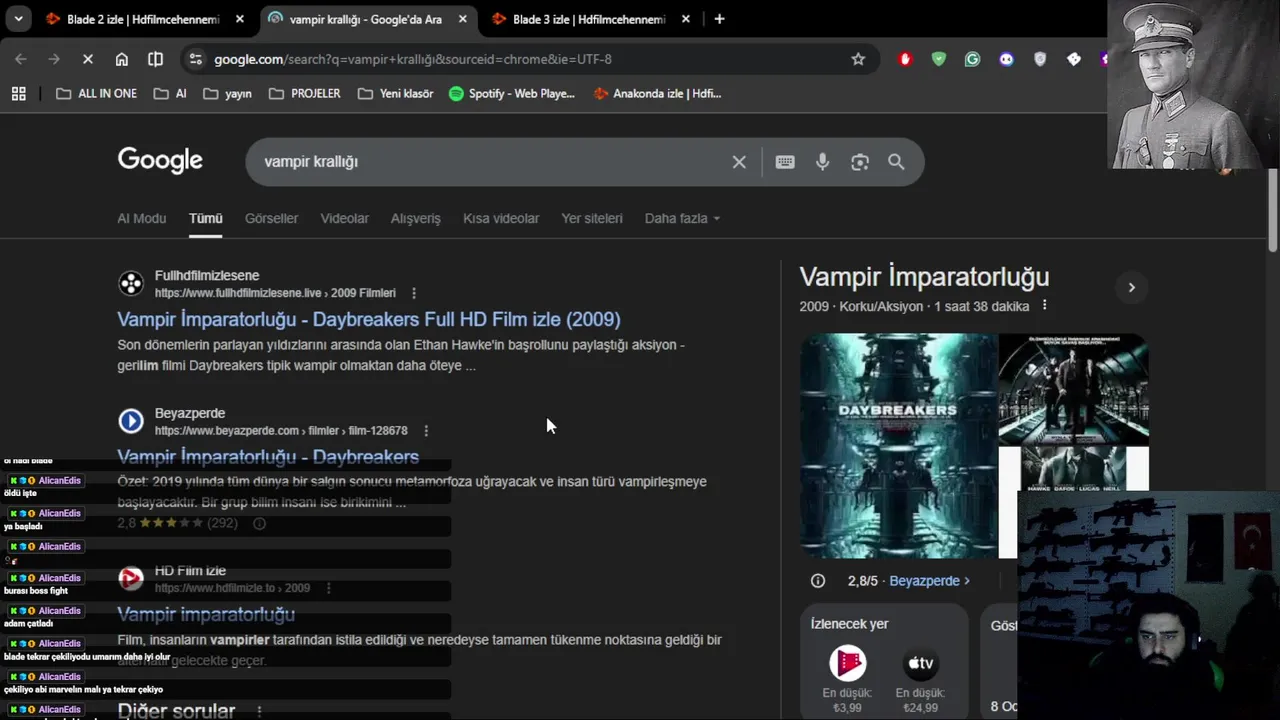Viewport: 1280px width, 720px height.
Task: Switch to Görseller results tab
Action: click(272, 218)
